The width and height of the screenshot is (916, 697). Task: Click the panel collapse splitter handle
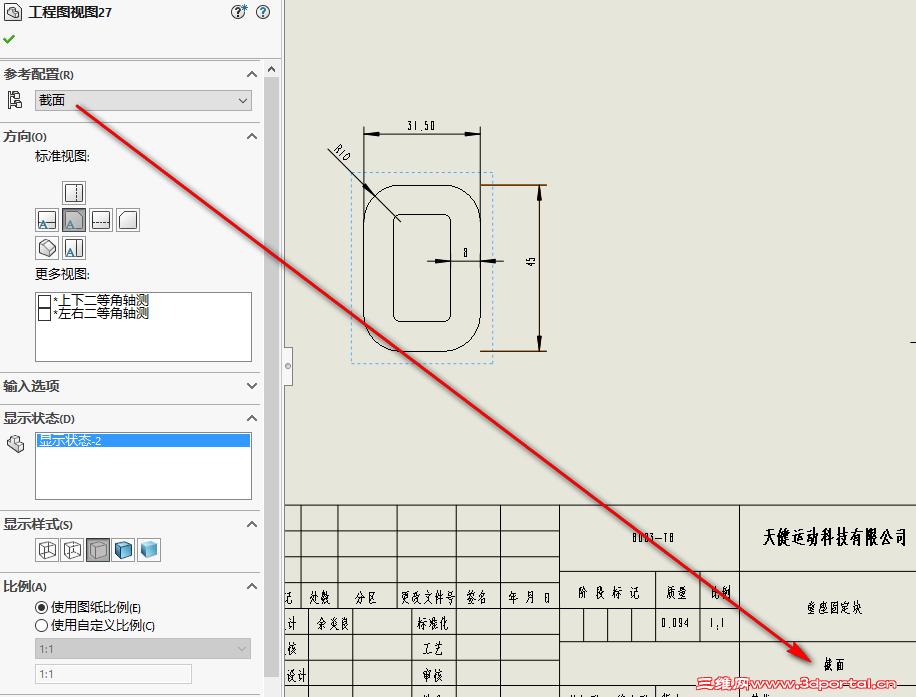click(288, 366)
